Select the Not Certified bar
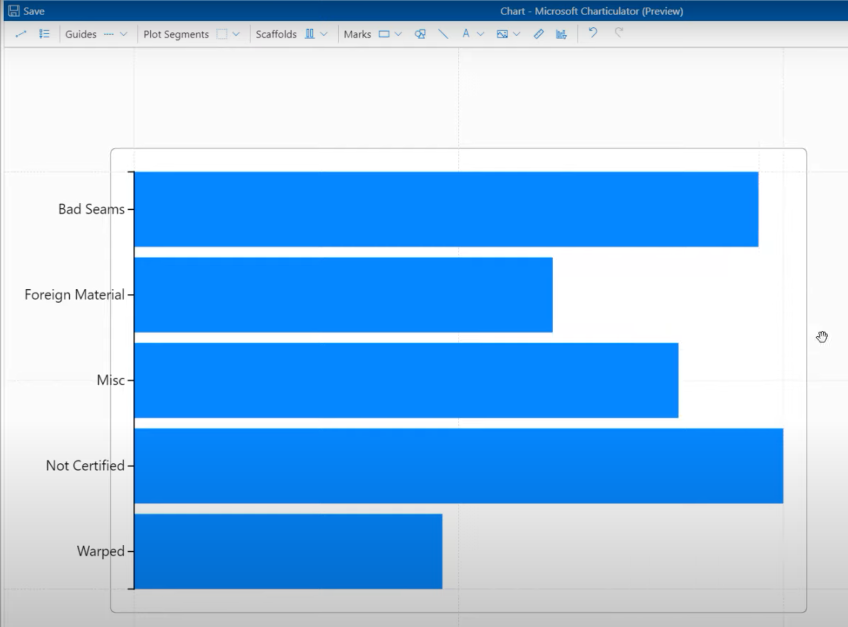 [x=459, y=466]
